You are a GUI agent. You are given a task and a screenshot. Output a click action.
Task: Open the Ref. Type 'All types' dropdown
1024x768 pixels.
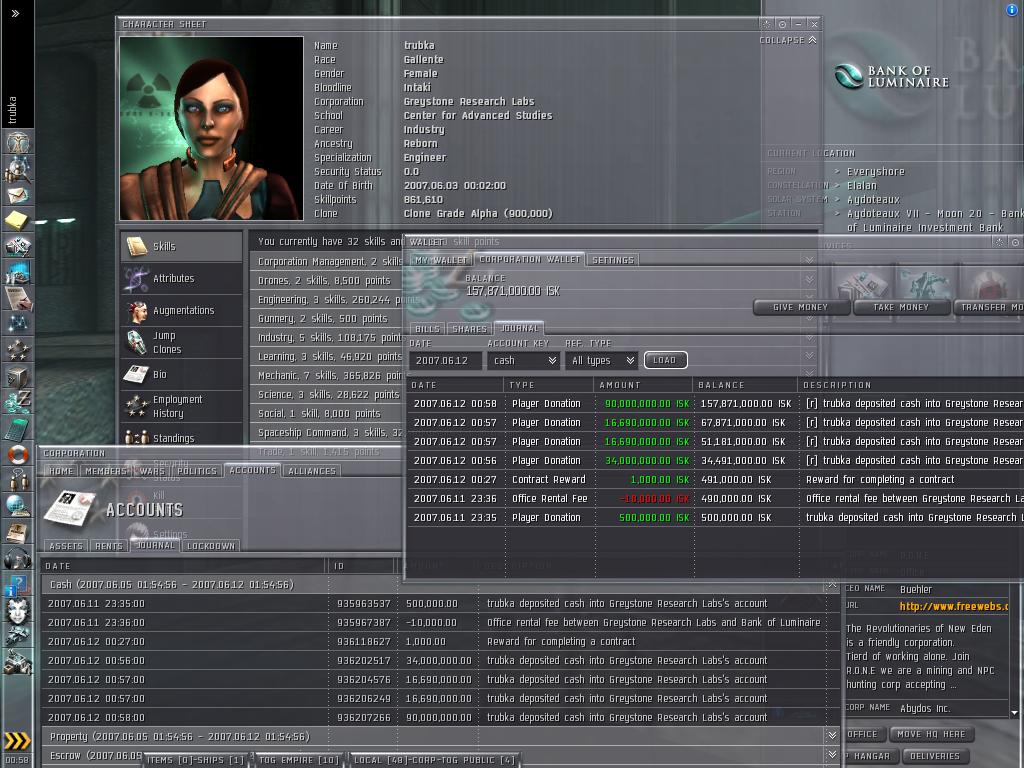[601, 360]
